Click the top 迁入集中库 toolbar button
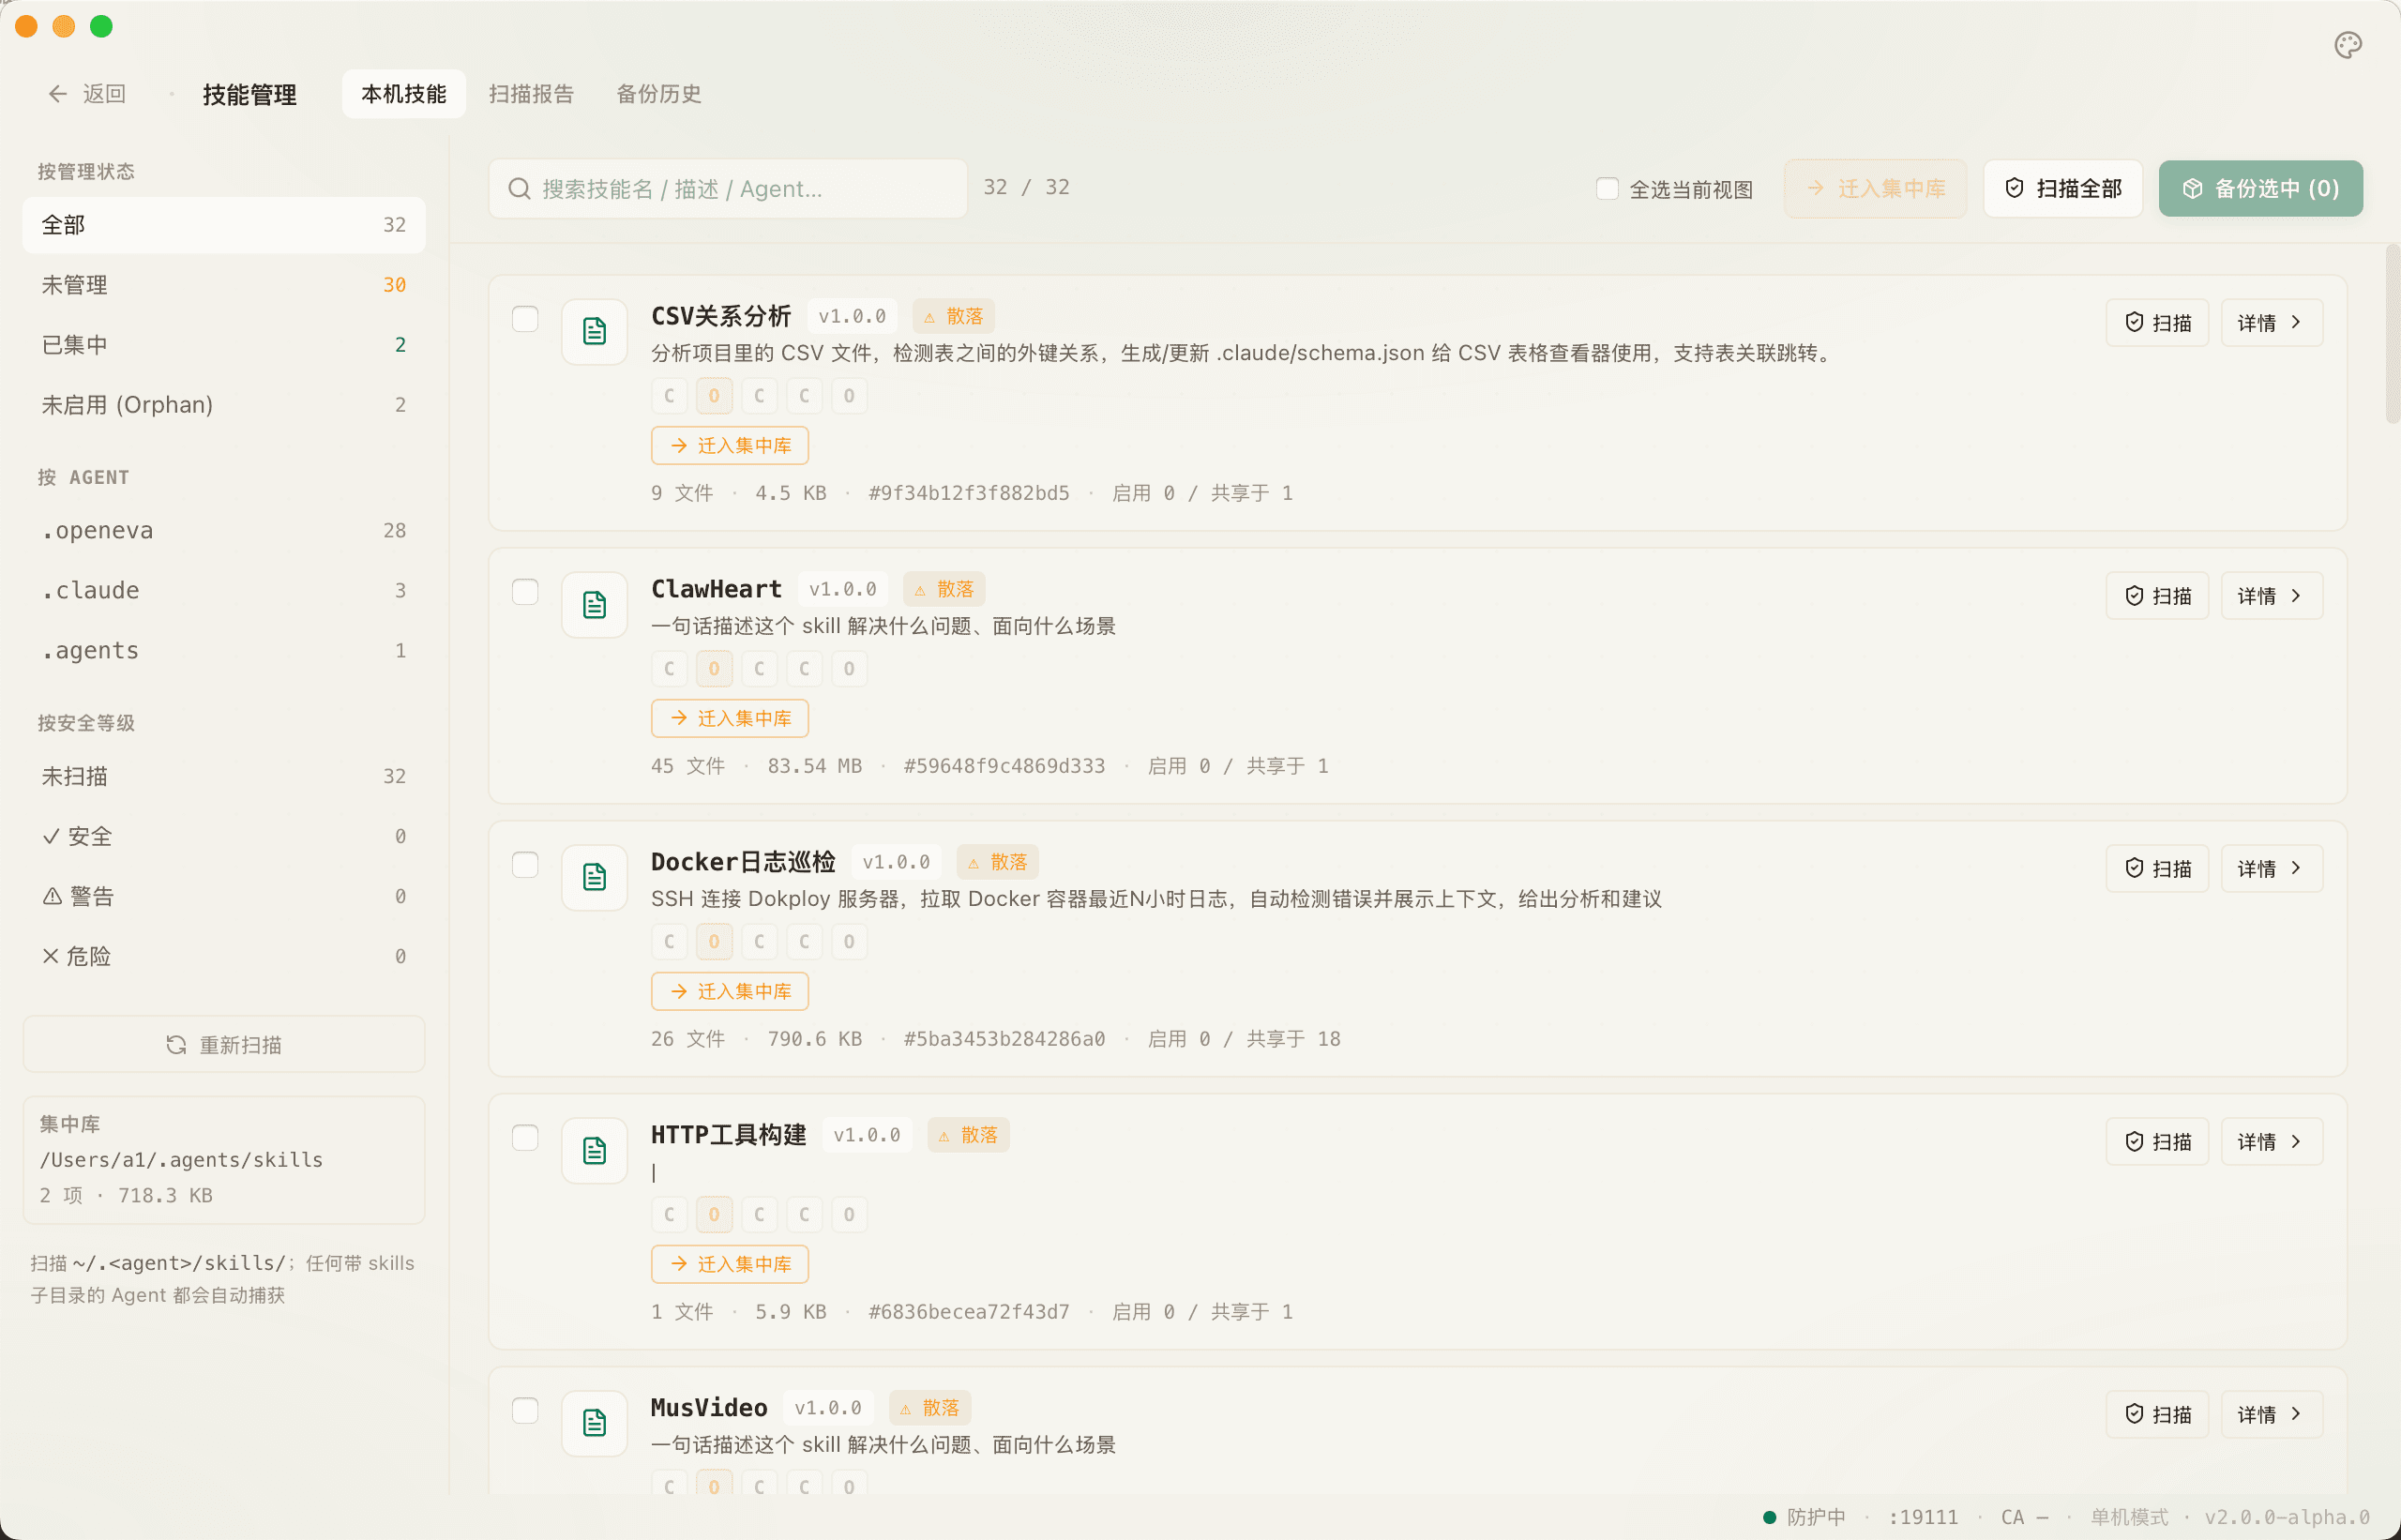 [x=1875, y=188]
